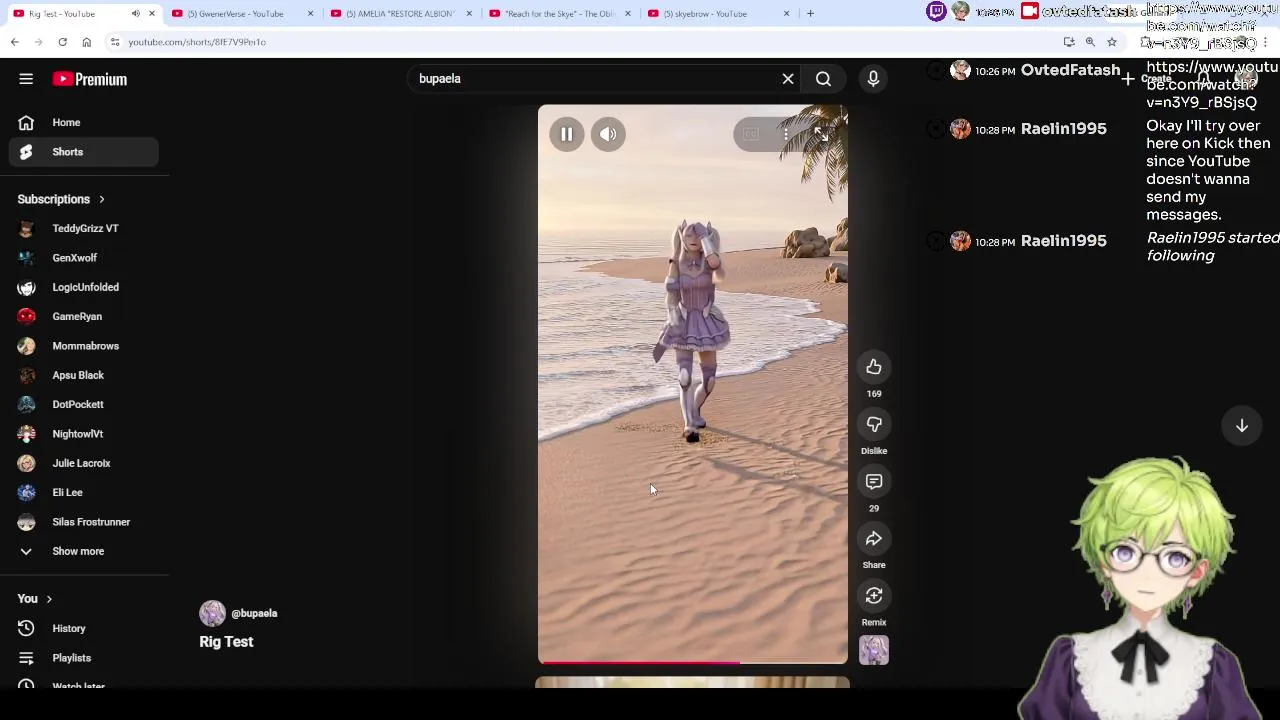Open GenXwolf subscription

[84, 258]
